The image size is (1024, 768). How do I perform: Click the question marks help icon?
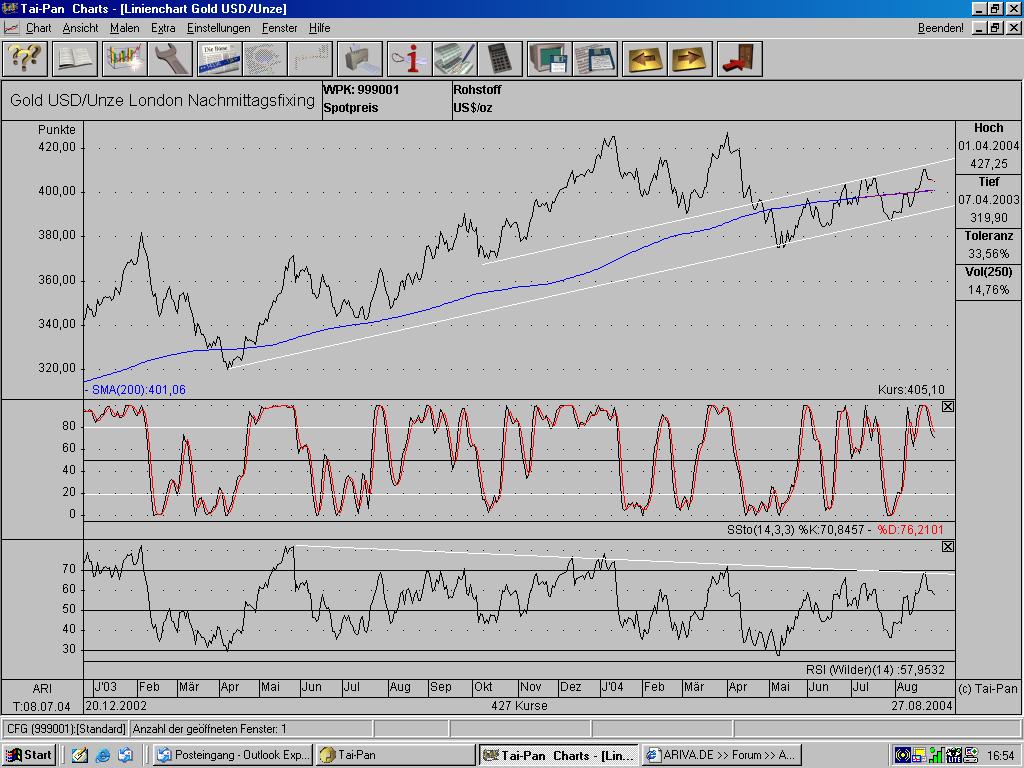point(26,59)
